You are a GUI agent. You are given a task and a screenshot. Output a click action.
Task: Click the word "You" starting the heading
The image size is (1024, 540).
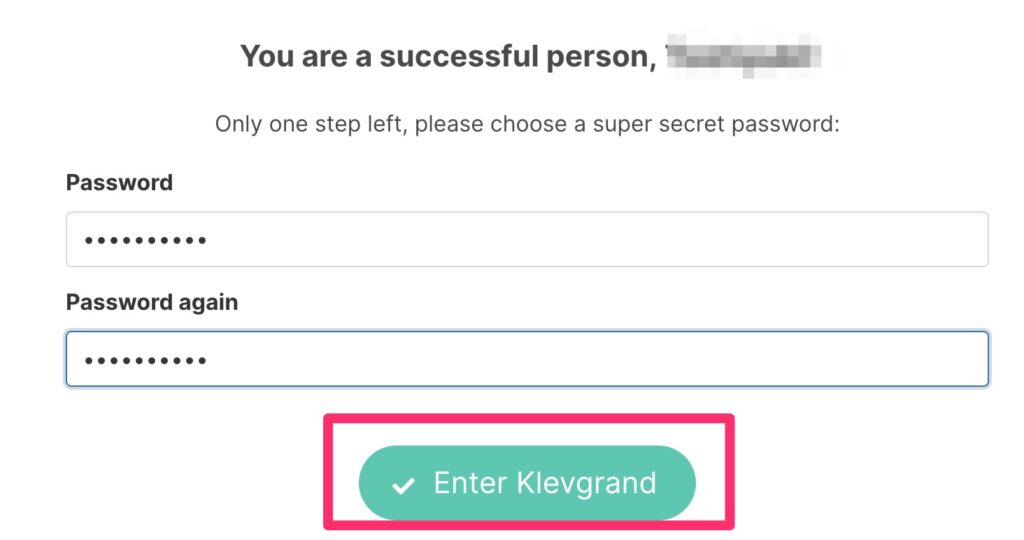click(x=266, y=56)
